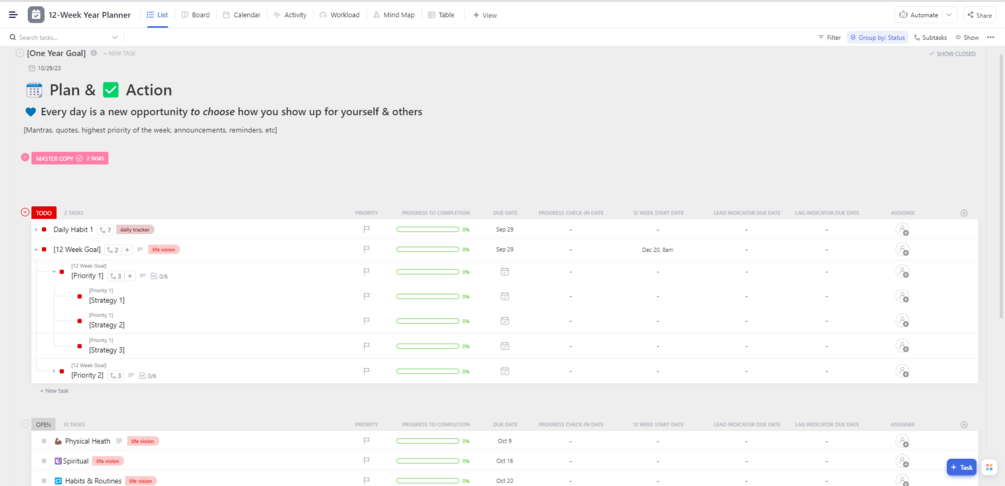Viewport: 1005px width, 486px height.
Task: Add a subtask to [Priority 1]
Action: tap(129, 276)
